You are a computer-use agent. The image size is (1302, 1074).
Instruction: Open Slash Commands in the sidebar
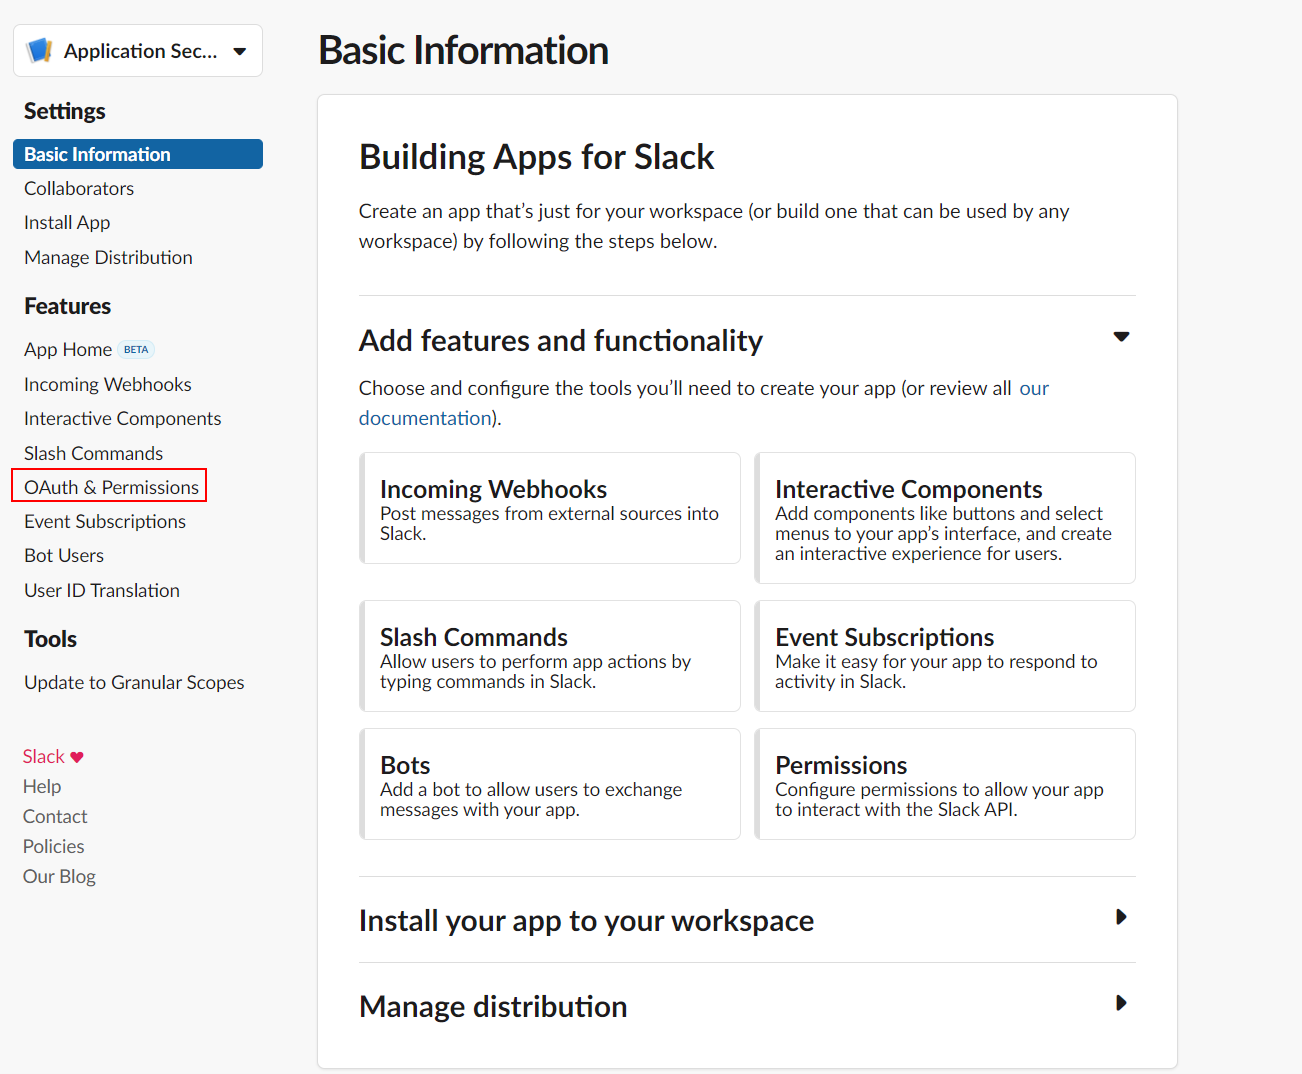pos(94,453)
